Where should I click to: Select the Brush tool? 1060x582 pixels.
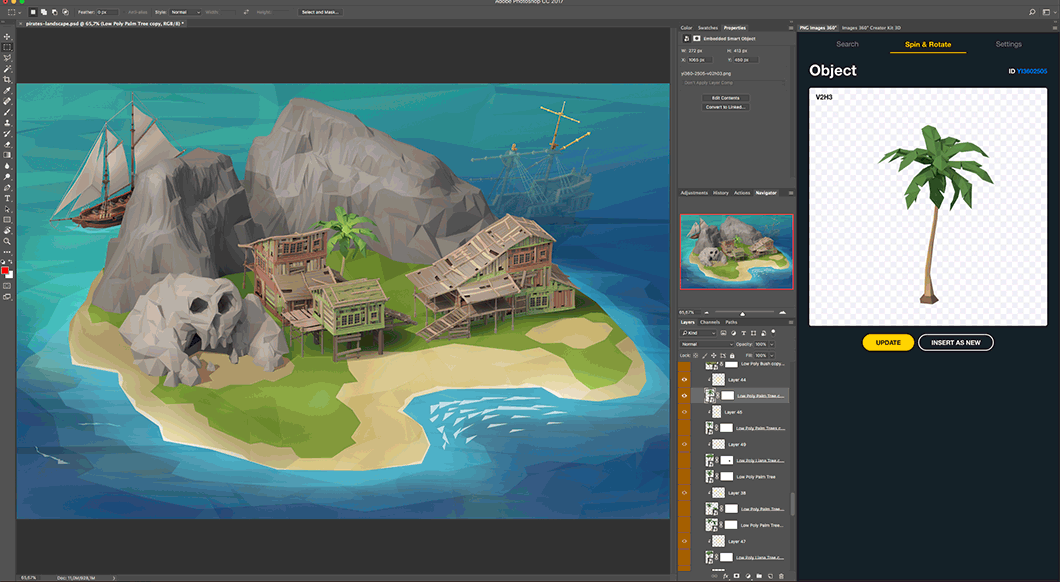pyautogui.click(x=7, y=112)
